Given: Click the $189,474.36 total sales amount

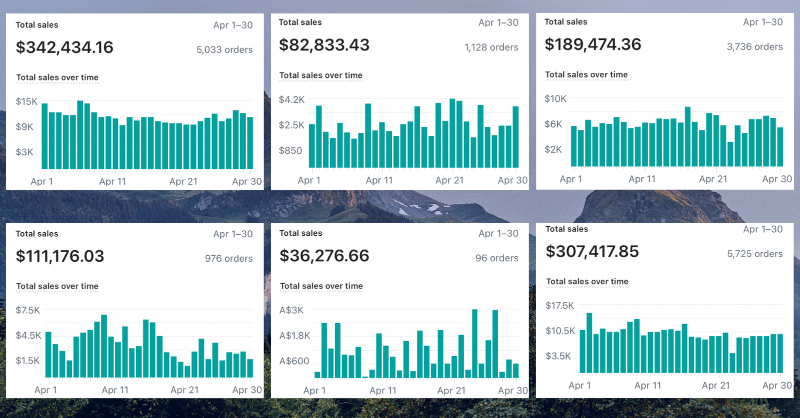Looking at the screenshot, I should click(593, 44).
